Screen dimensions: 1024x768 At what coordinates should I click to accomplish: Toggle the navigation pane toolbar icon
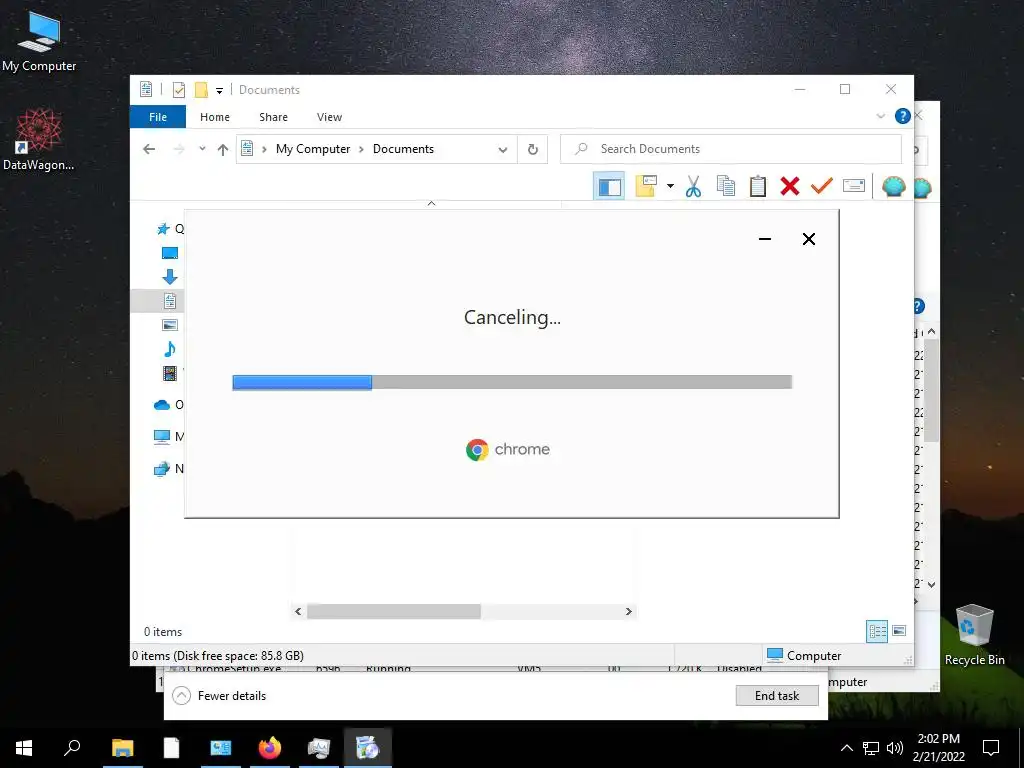pyautogui.click(x=609, y=187)
